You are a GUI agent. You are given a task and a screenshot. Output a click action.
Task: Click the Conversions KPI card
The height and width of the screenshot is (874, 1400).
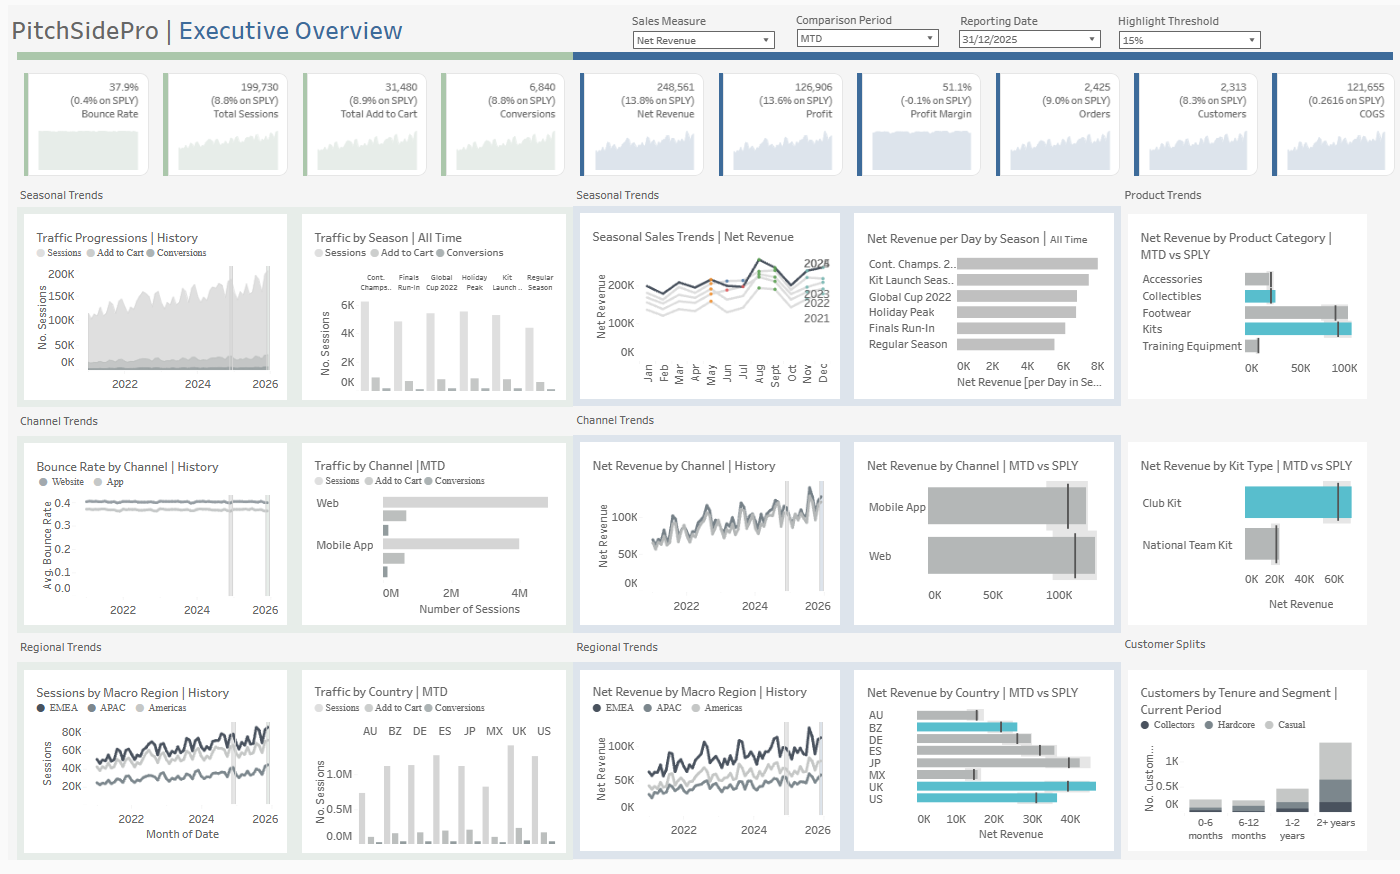click(x=503, y=124)
